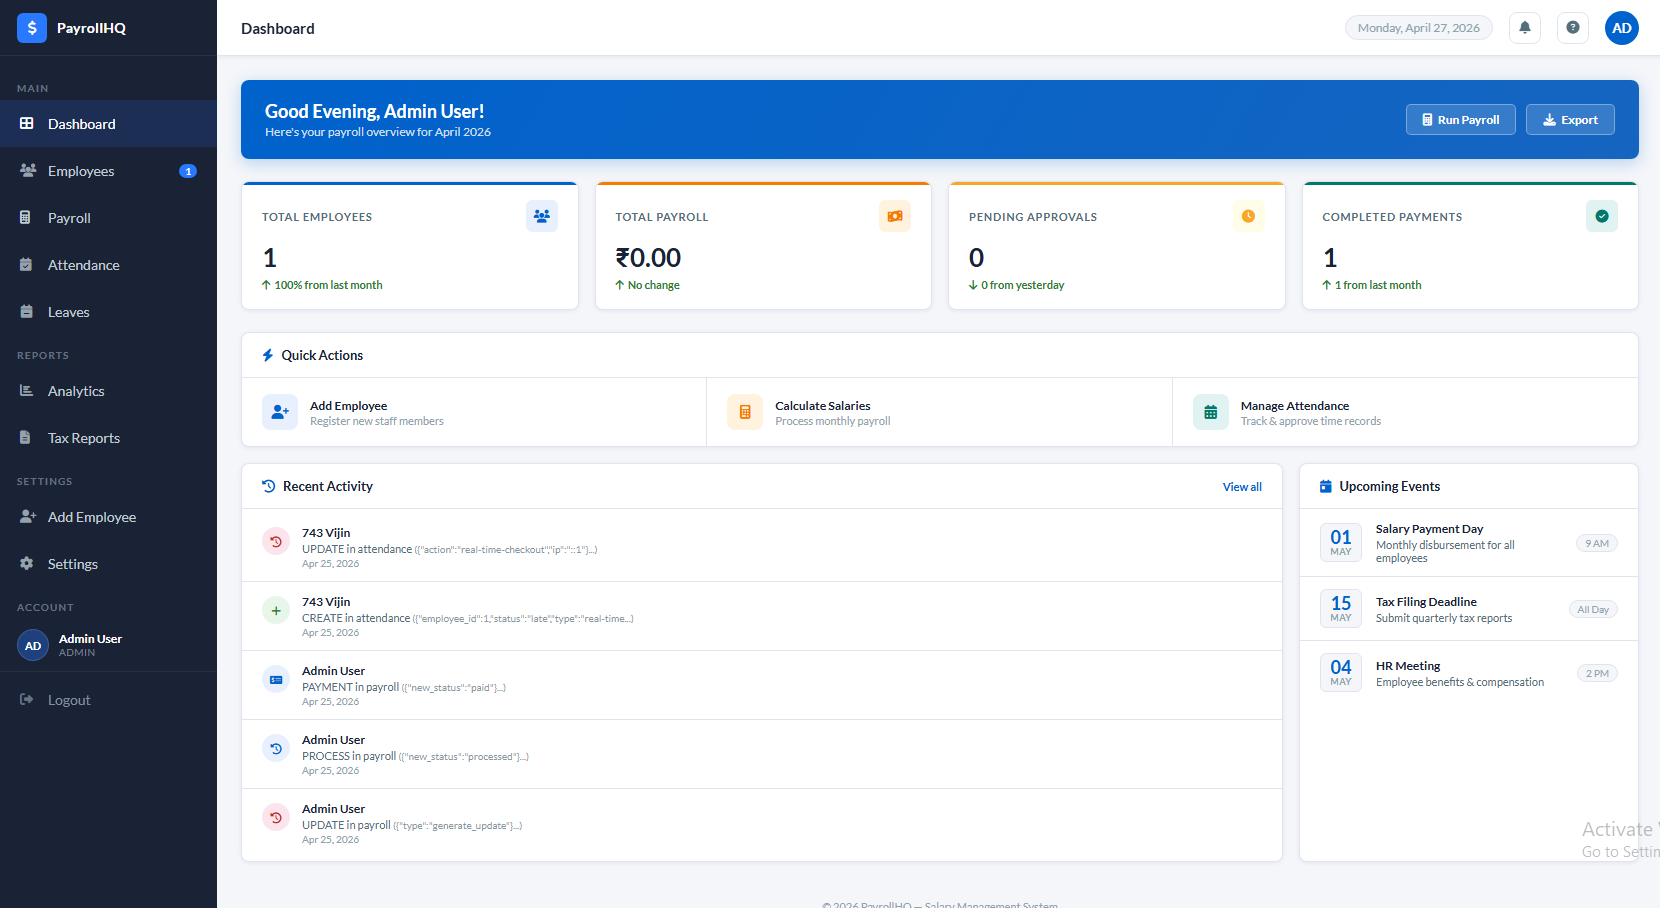1660x908 pixels.
Task: Click the Calculate Salaries calculator icon
Action: coord(744,412)
